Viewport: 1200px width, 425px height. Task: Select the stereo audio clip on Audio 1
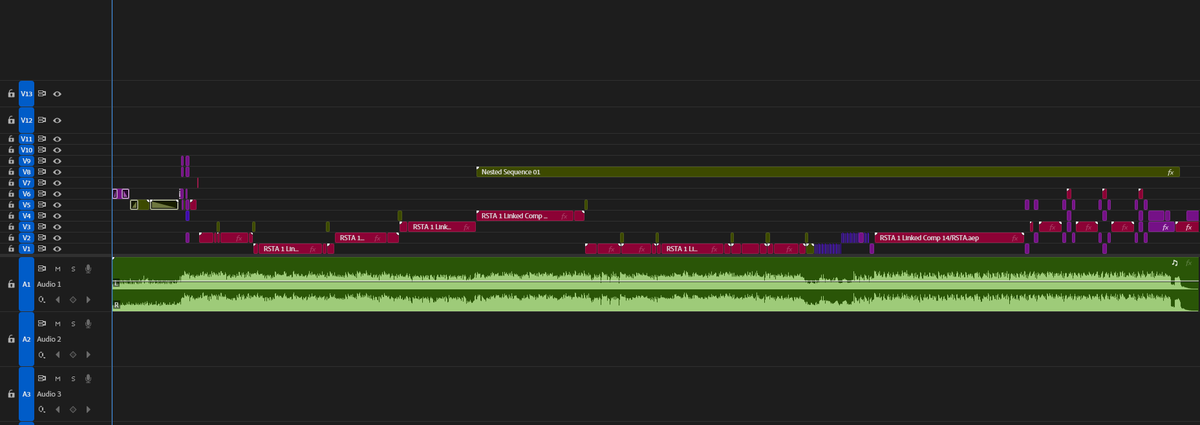click(x=655, y=285)
